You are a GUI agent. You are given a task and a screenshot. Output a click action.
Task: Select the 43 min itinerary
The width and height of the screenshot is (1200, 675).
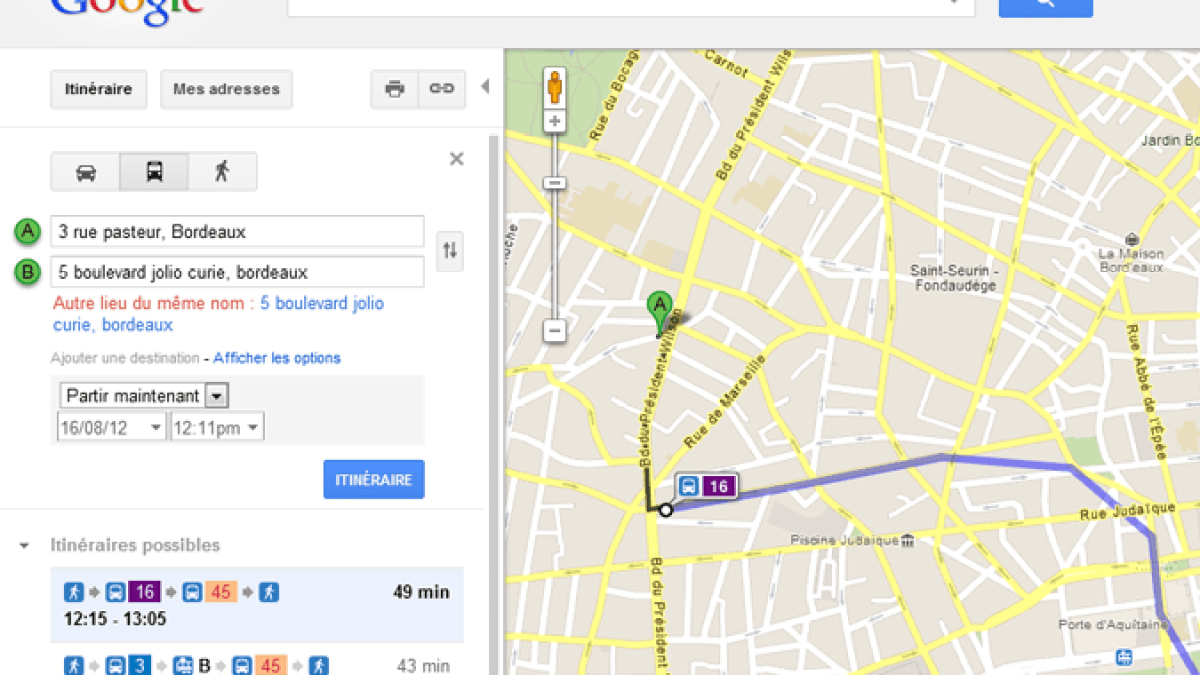pyautogui.click(x=257, y=662)
